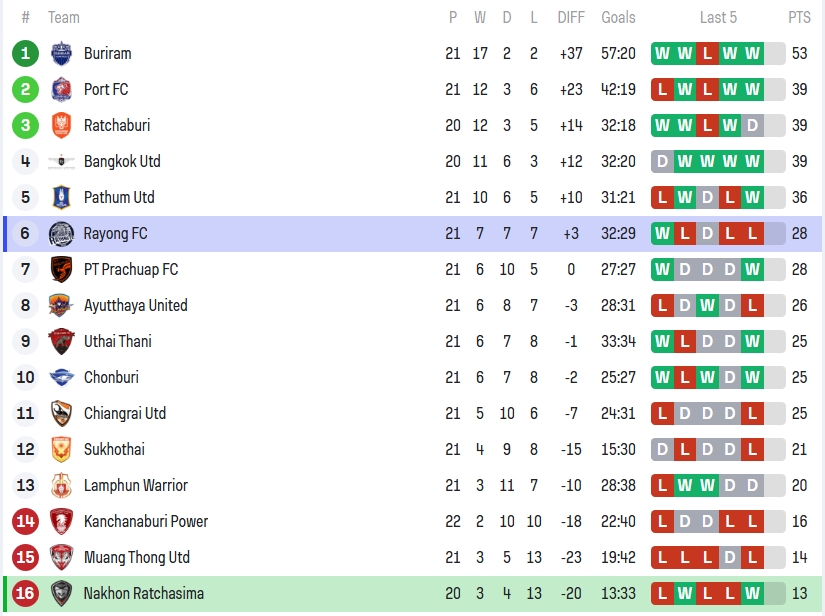Click the Nakhon Ratchasima team logo
This screenshot has width=825, height=616.
61,593
